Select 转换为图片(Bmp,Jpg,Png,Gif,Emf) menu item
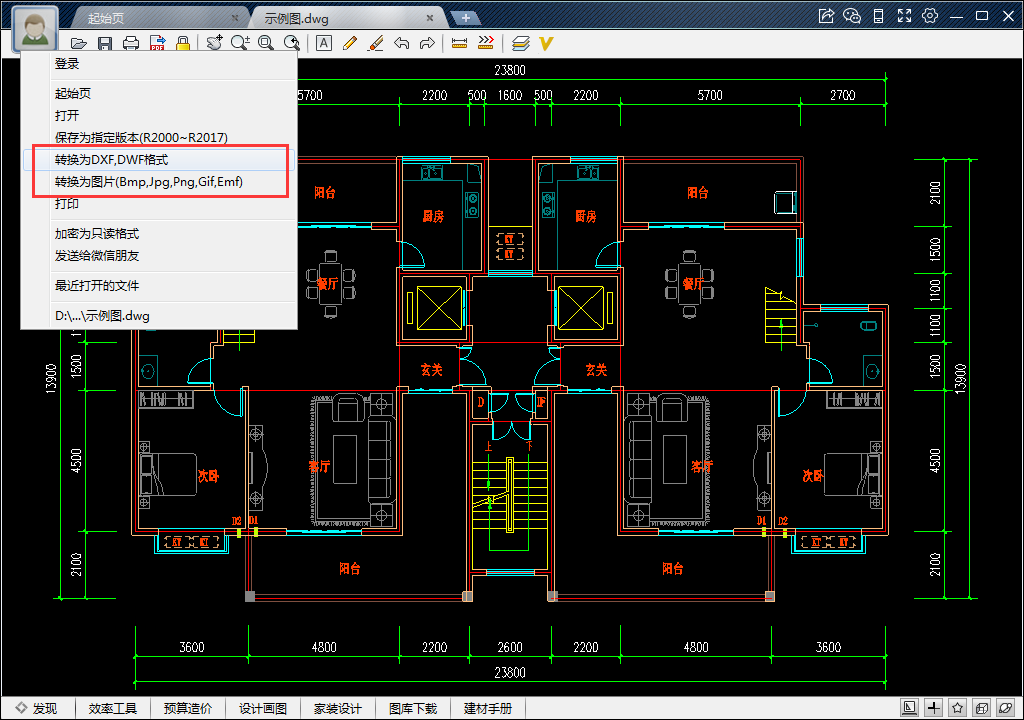Image resolution: width=1024 pixels, height=720 pixels. click(x=149, y=182)
